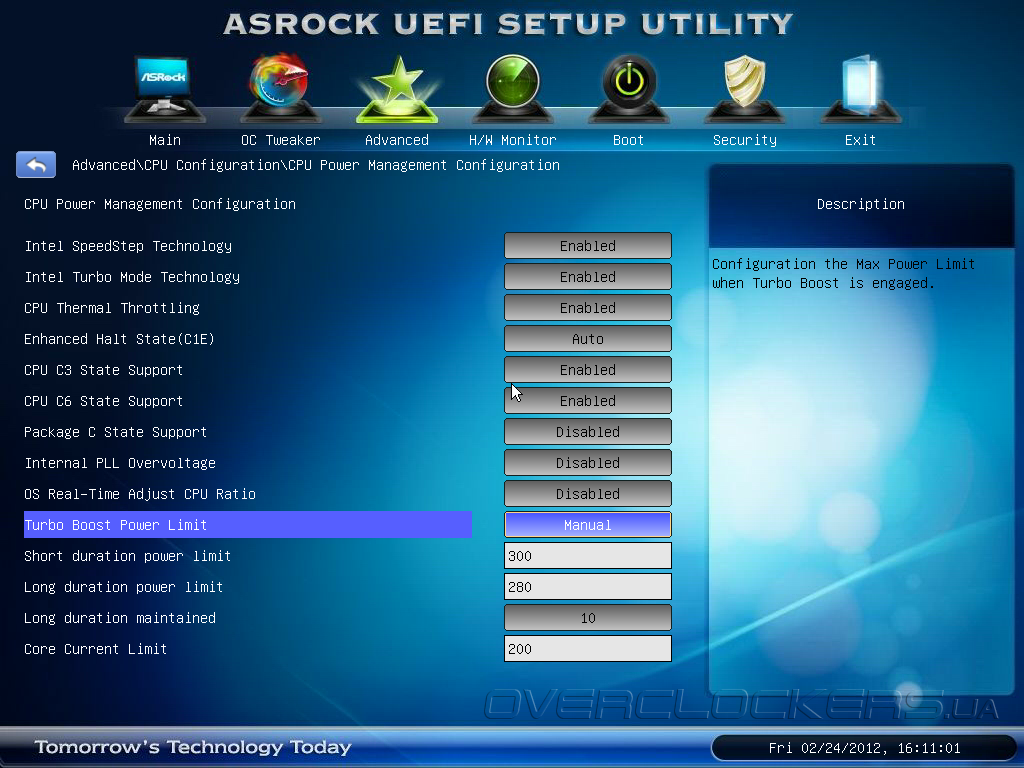Image resolution: width=1024 pixels, height=768 pixels.
Task: Select CPU C6 State Support label
Action: click(x=103, y=401)
